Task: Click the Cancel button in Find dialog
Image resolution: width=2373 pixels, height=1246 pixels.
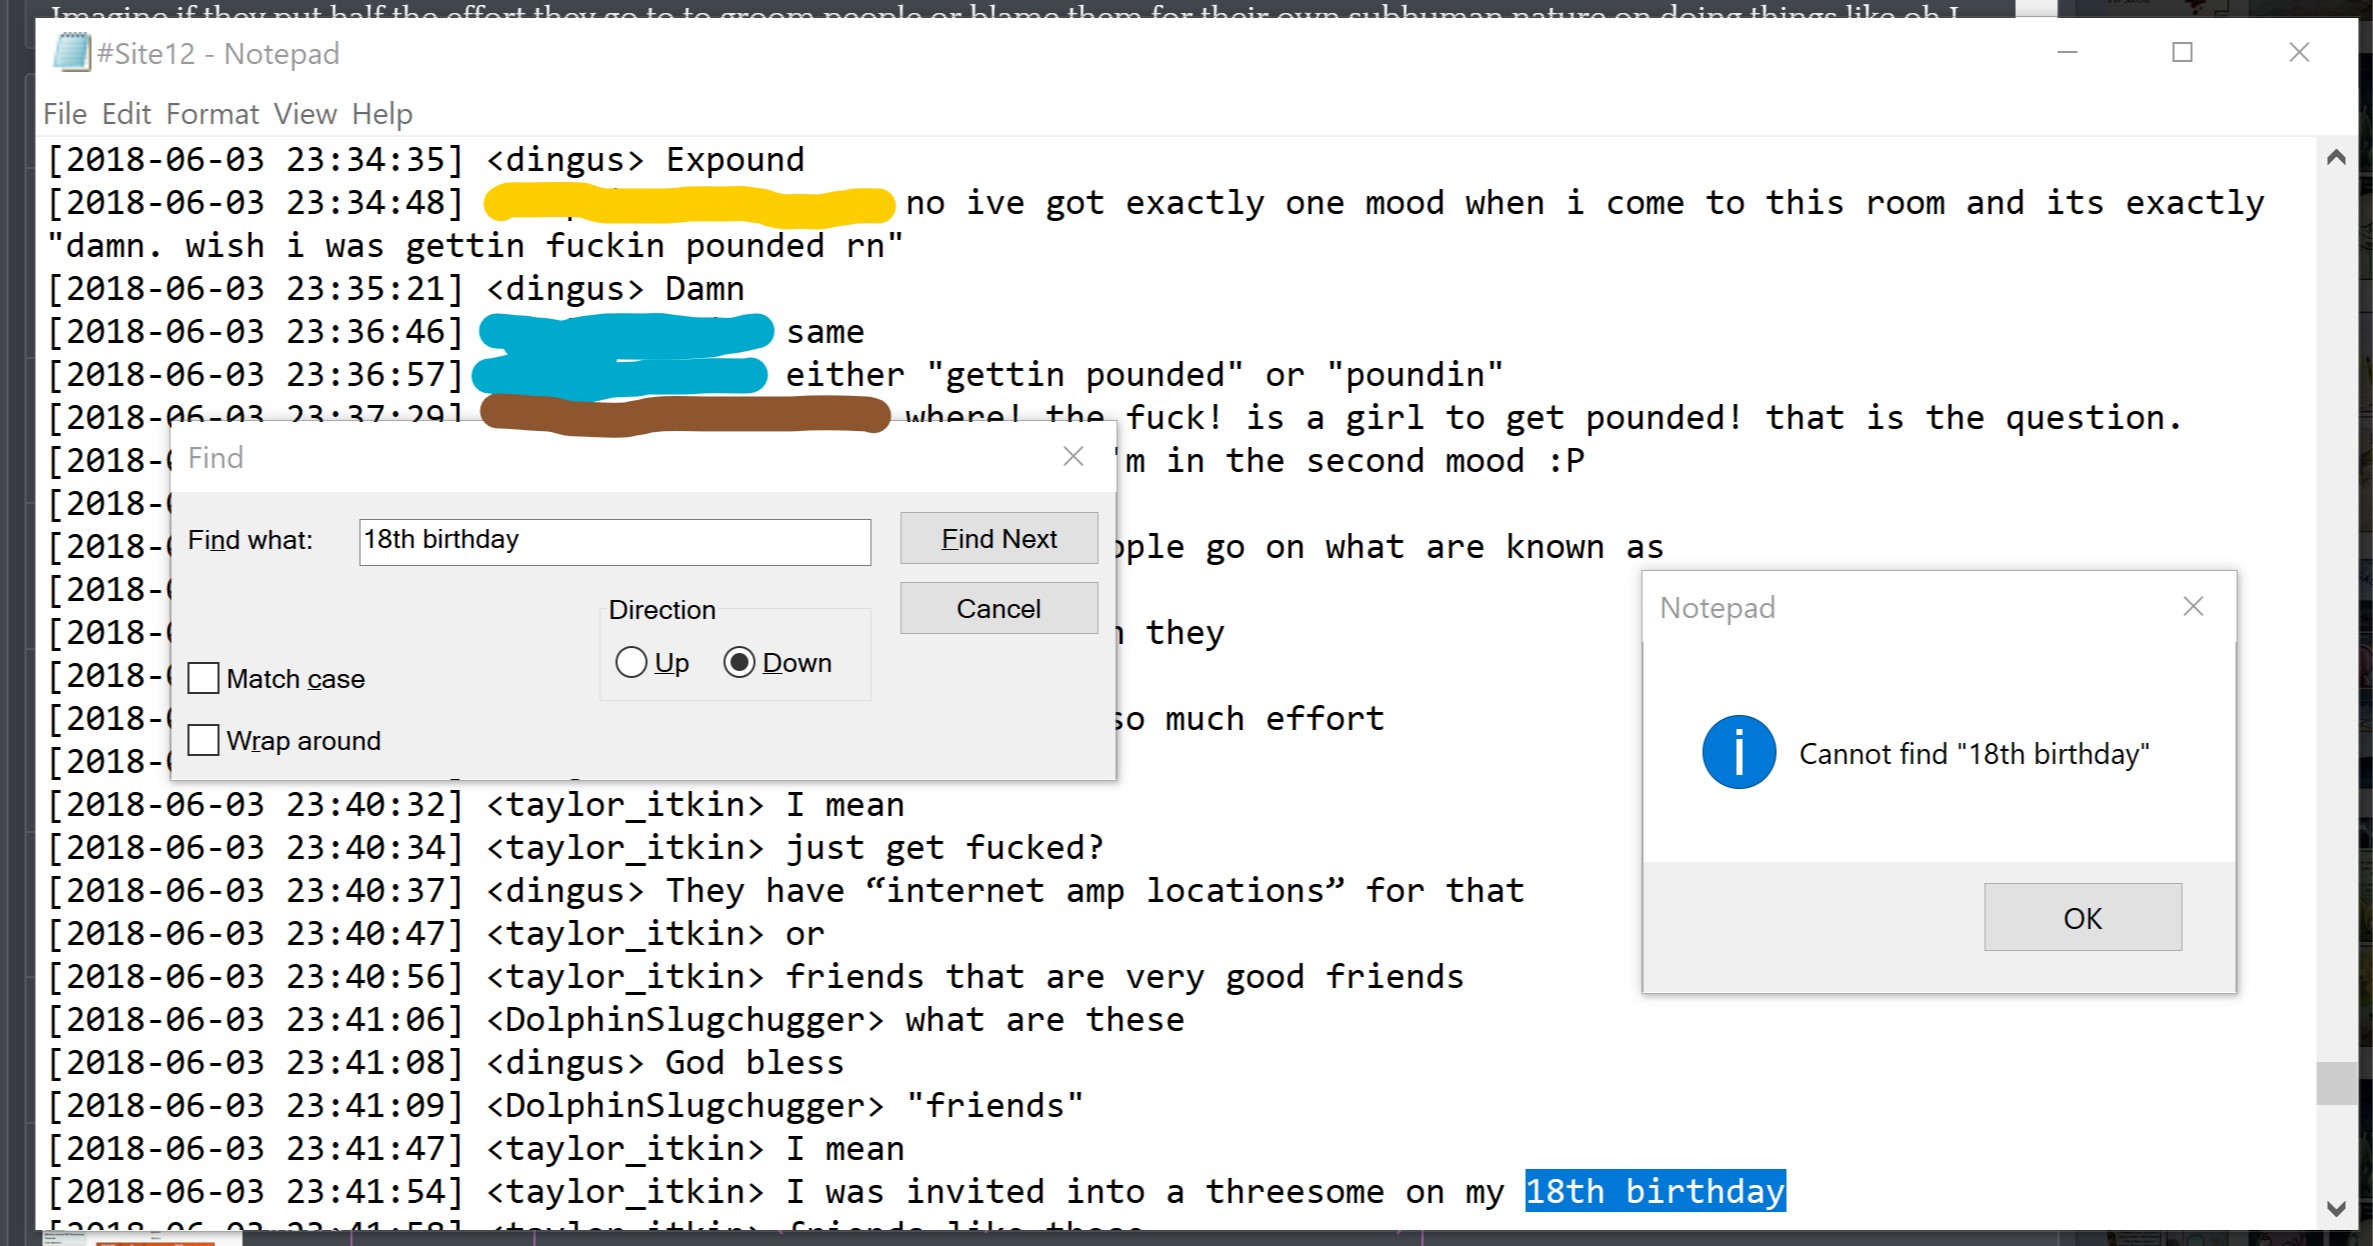Action: click(x=999, y=608)
